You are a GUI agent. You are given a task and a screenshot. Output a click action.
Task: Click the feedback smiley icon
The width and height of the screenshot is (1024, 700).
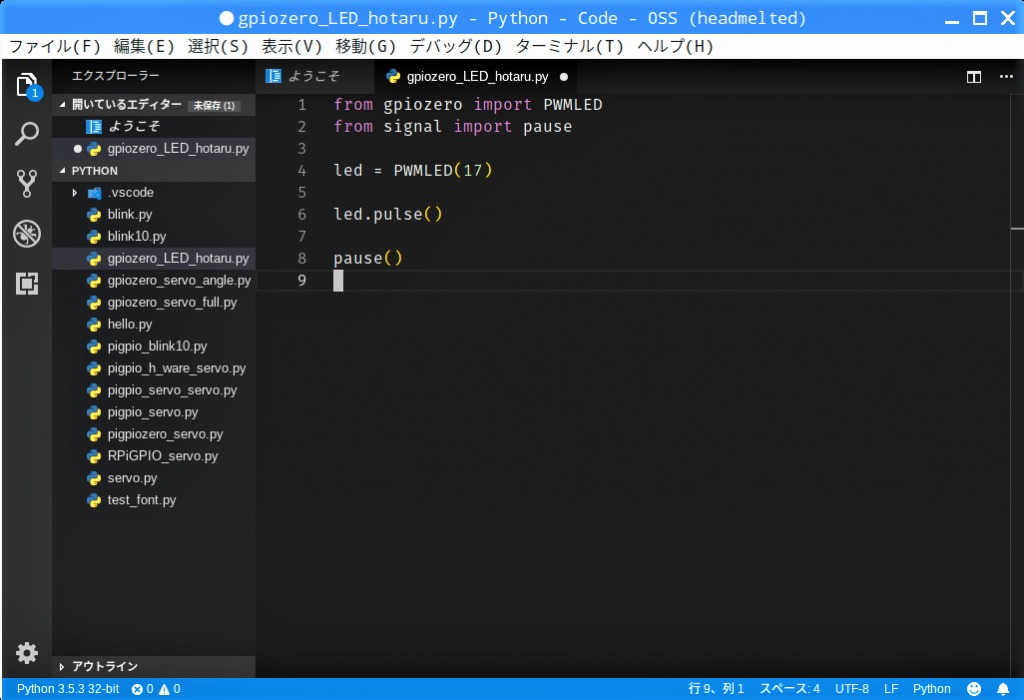click(974, 689)
